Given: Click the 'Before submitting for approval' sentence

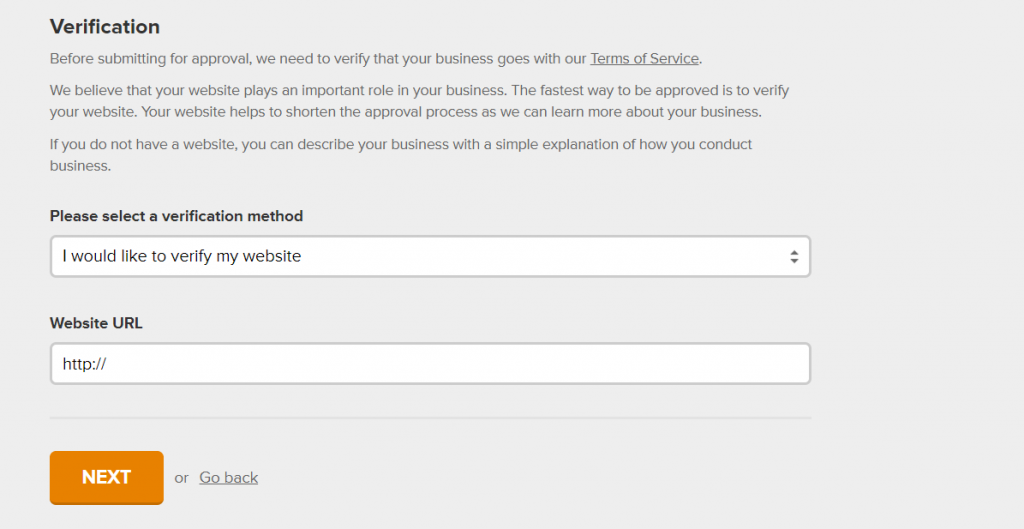Looking at the screenshot, I should [x=376, y=59].
